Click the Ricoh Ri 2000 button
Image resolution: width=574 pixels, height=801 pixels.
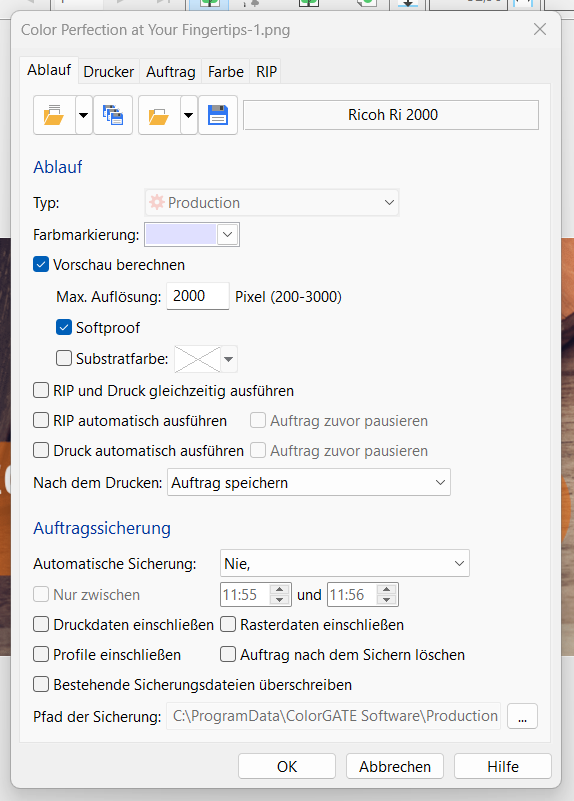click(x=391, y=115)
